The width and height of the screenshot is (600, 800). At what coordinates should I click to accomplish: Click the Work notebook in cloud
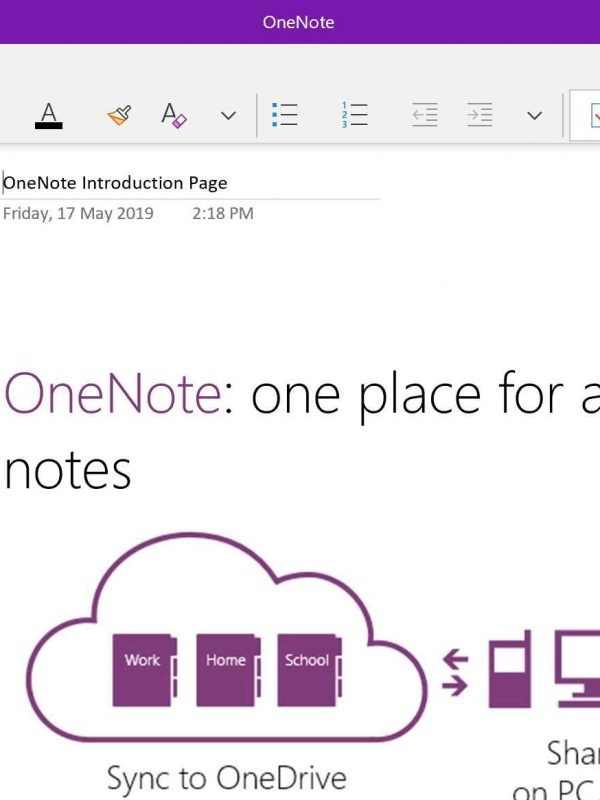(144, 670)
